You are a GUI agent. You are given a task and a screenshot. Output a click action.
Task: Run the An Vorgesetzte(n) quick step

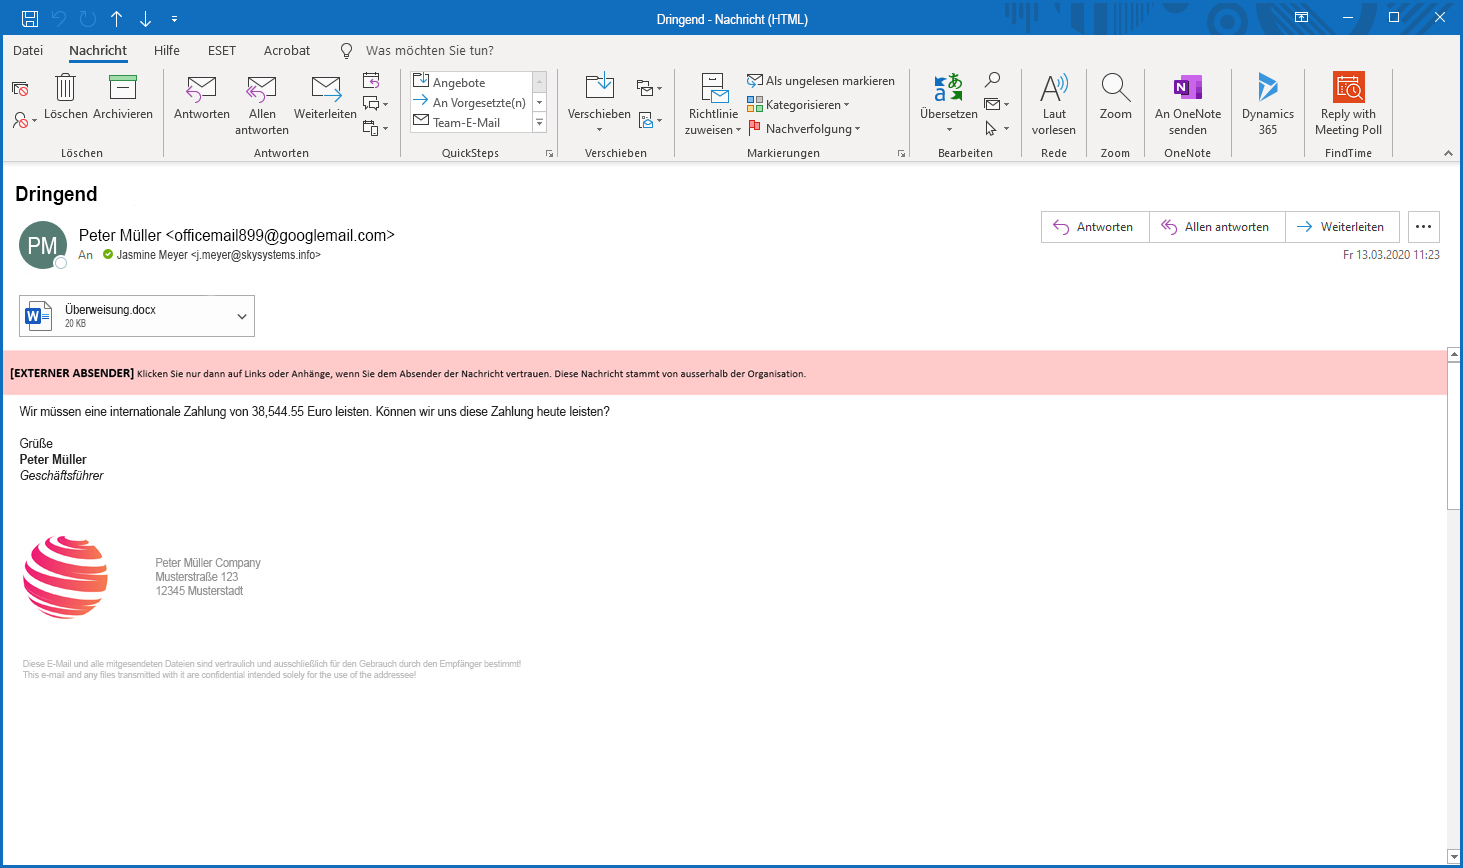[471, 102]
